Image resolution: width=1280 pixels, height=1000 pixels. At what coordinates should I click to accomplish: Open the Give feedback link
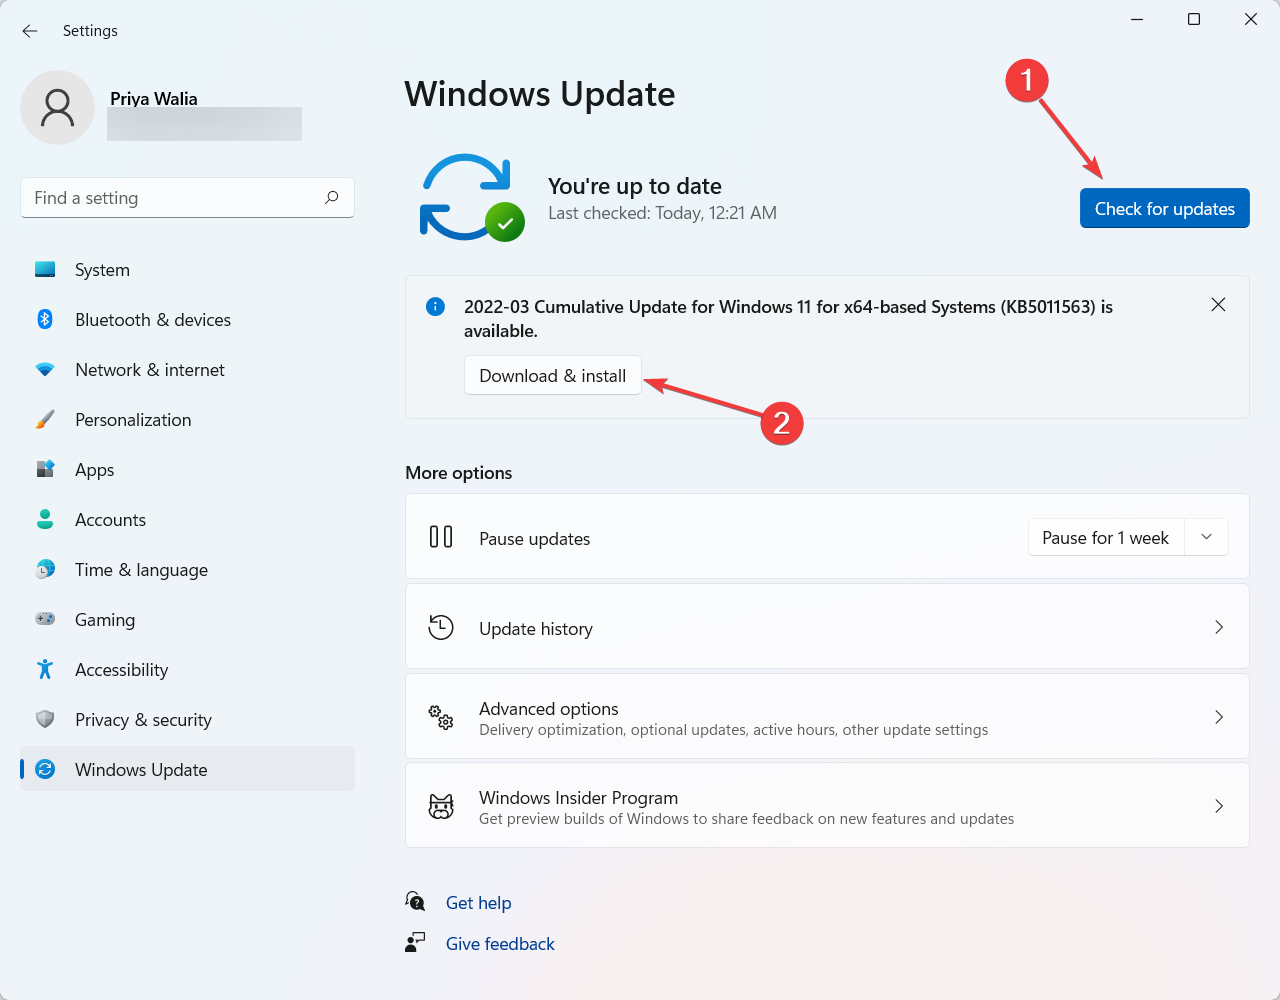point(500,944)
